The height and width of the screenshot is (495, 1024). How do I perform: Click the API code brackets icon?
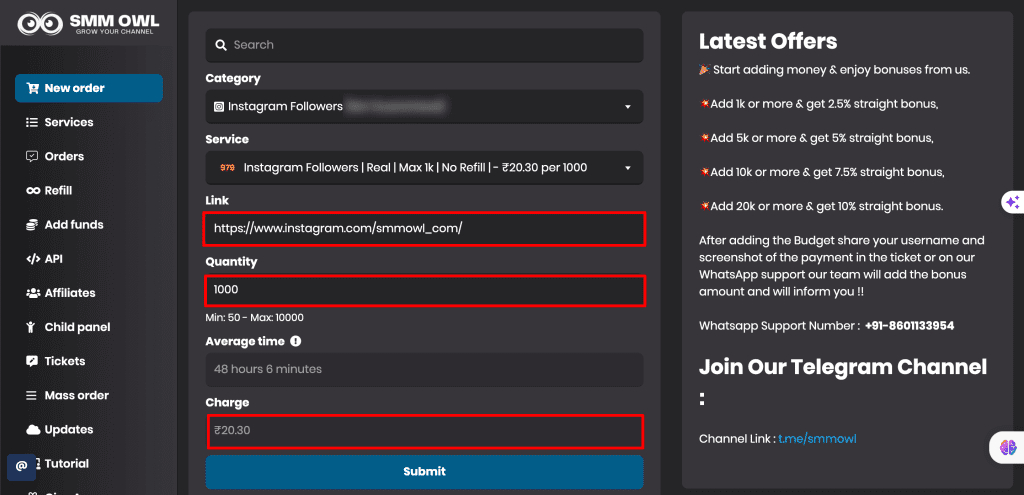coord(32,259)
